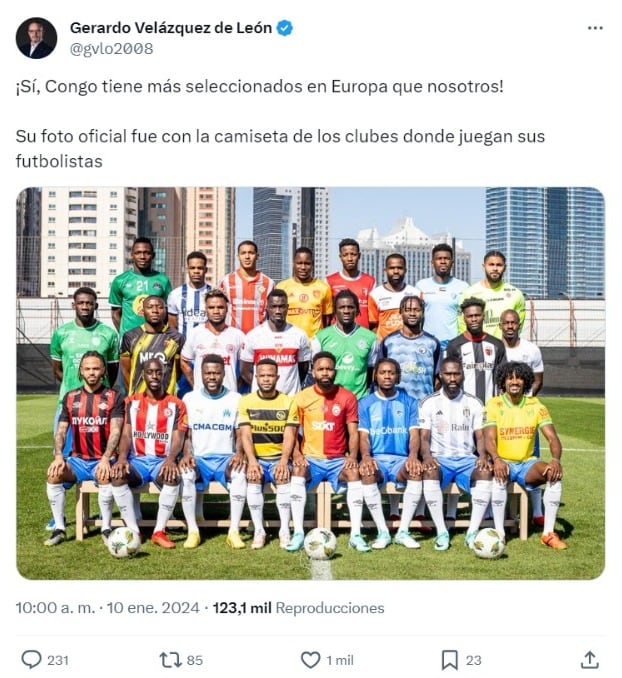Share tweet using the upload arrow icon

pyautogui.click(x=589, y=660)
